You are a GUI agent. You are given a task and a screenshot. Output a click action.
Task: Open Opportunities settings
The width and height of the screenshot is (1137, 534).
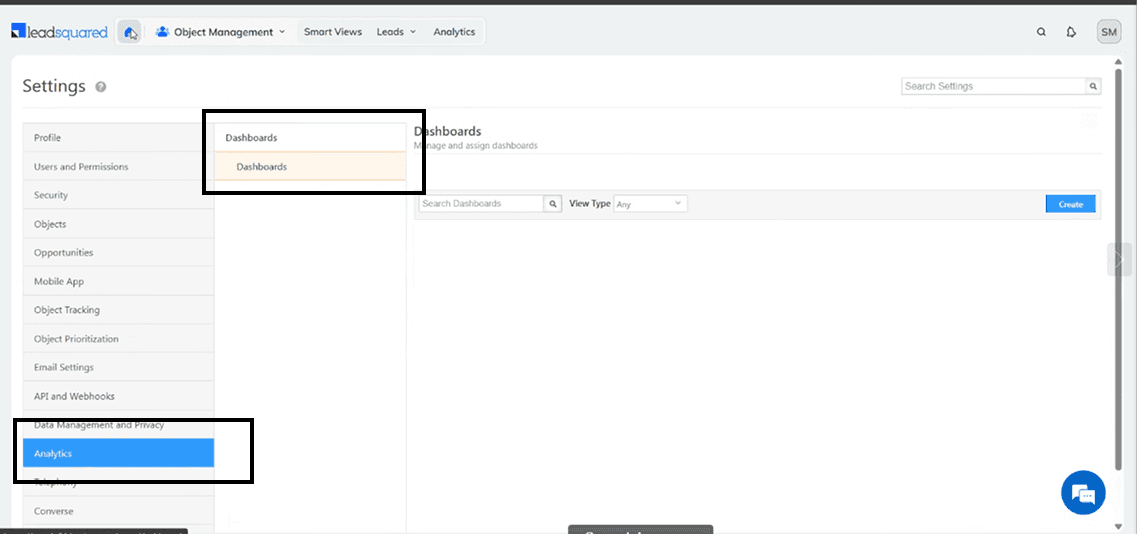[118, 252]
